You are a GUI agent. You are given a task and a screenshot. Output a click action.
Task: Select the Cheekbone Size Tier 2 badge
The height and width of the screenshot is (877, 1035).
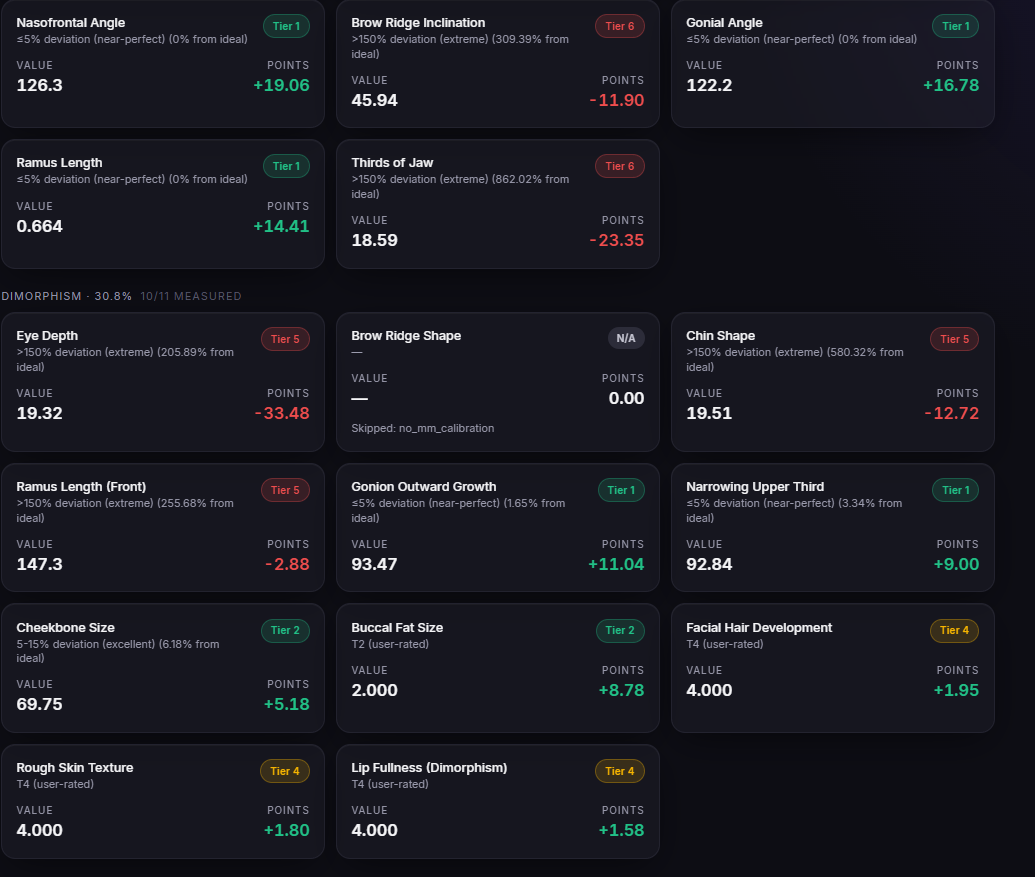285,630
